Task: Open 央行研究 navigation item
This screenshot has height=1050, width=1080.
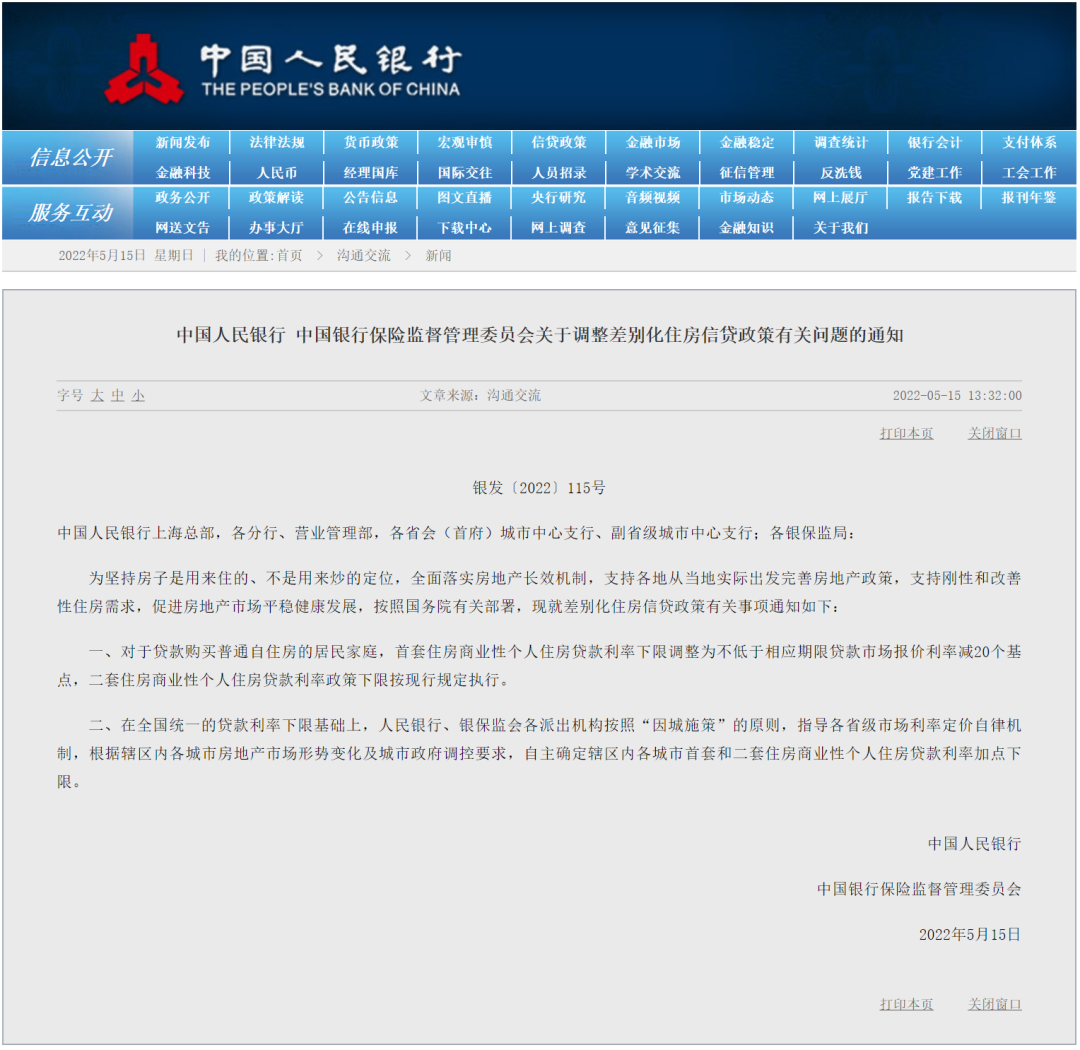Action: click(559, 198)
